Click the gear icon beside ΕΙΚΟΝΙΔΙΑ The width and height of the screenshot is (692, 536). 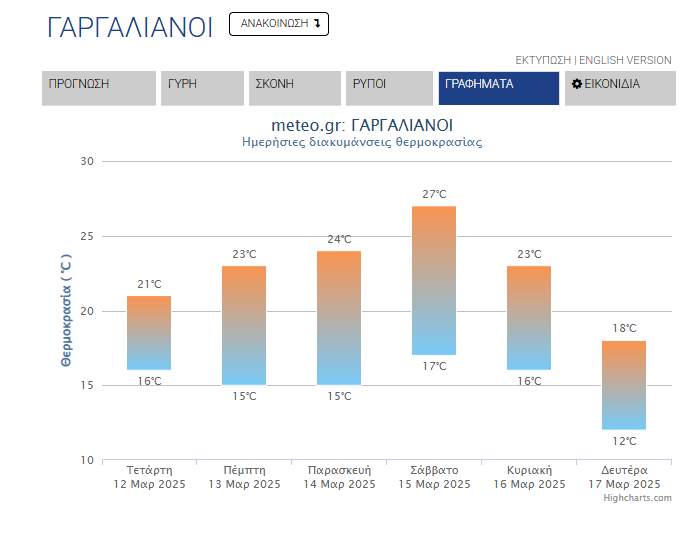click(x=577, y=84)
